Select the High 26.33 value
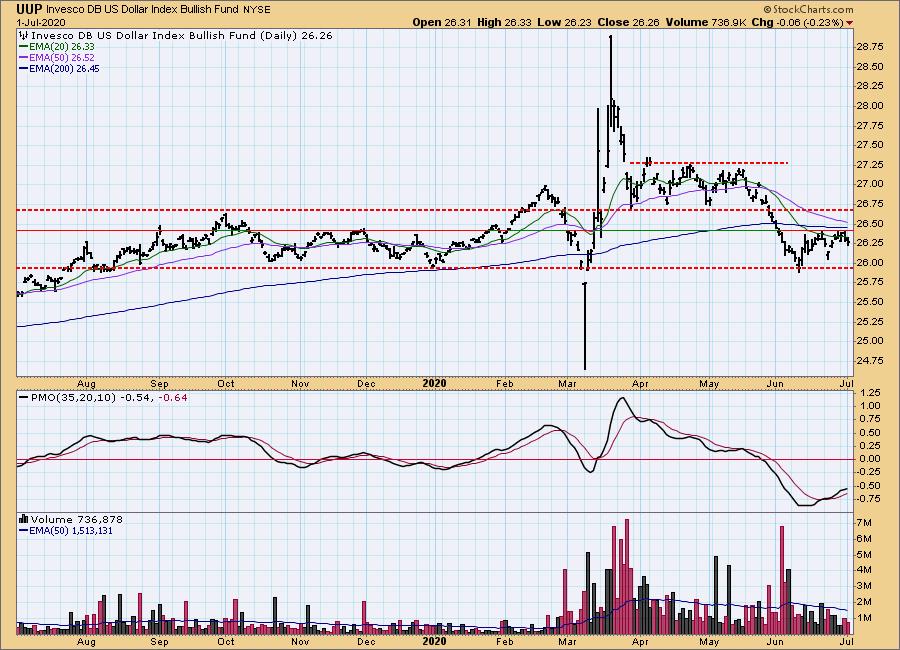 coord(505,22)
